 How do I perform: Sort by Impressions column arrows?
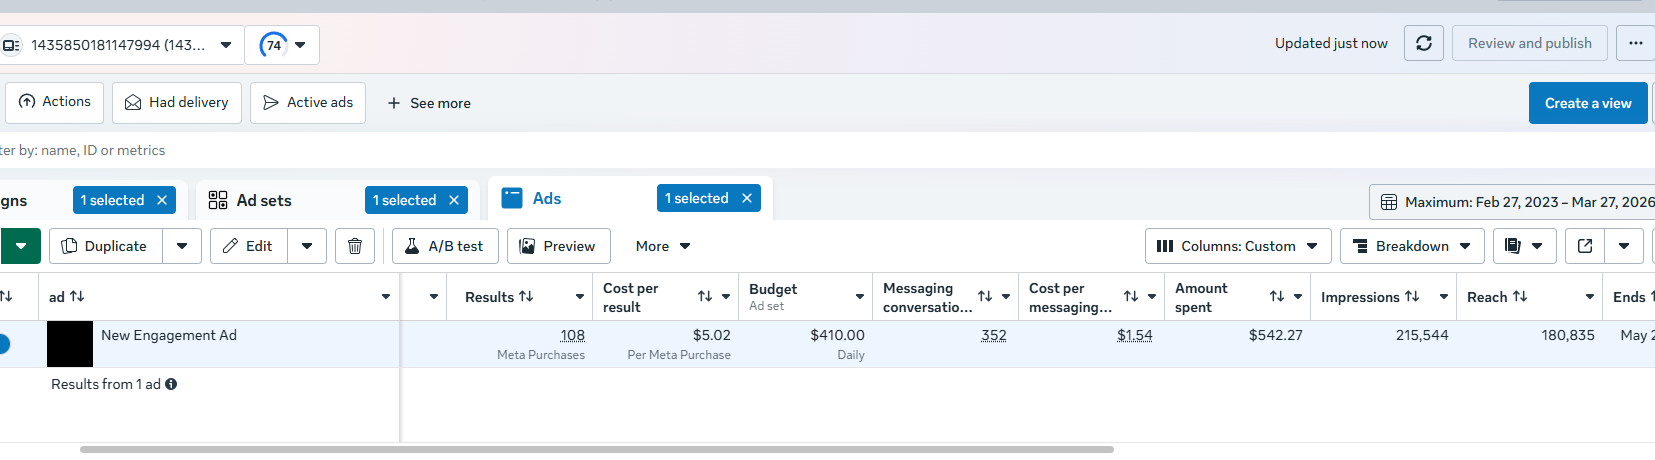tap(1412, 297)
